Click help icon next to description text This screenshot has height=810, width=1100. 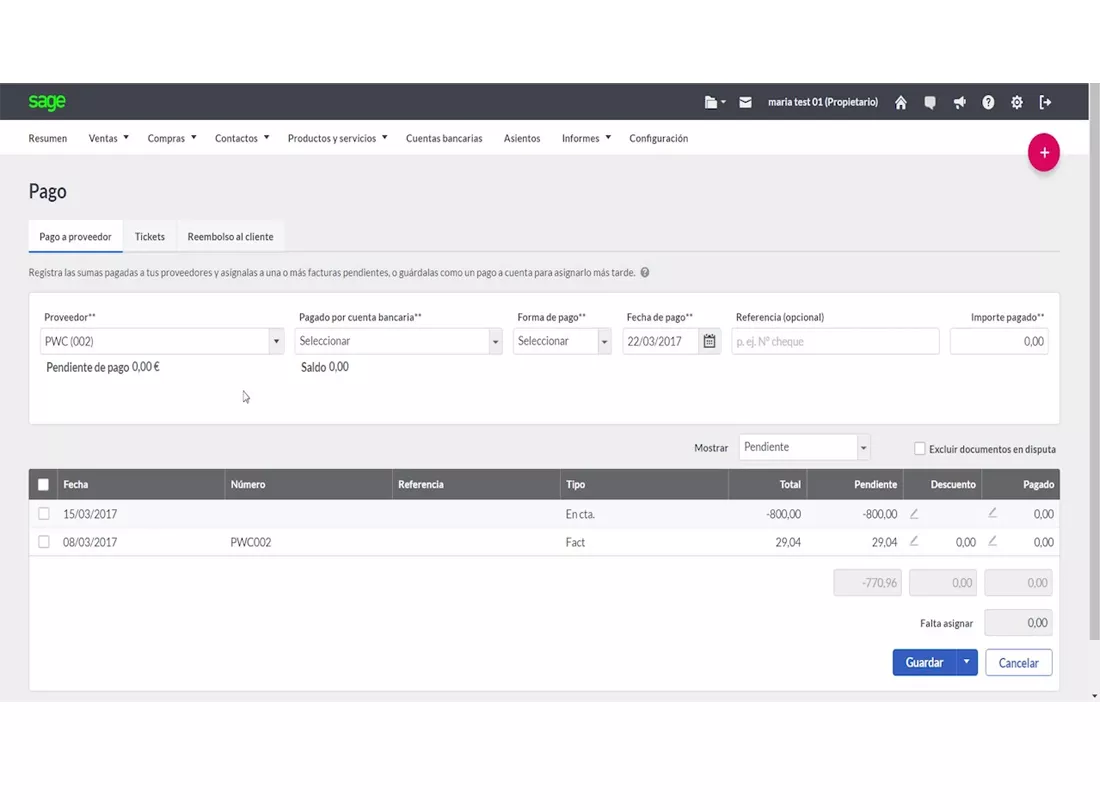coord(645,273)
